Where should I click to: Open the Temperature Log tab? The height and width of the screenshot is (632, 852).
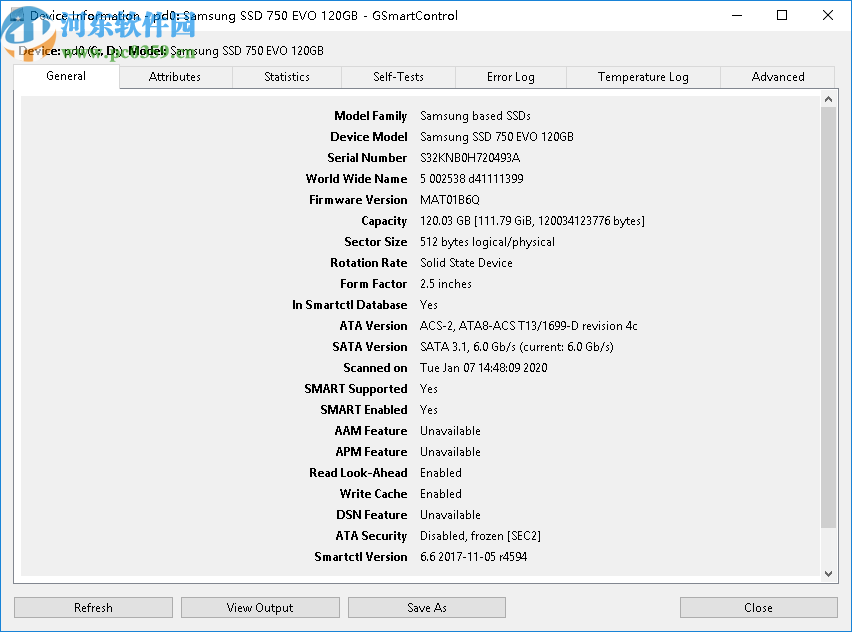pos(643,77)
